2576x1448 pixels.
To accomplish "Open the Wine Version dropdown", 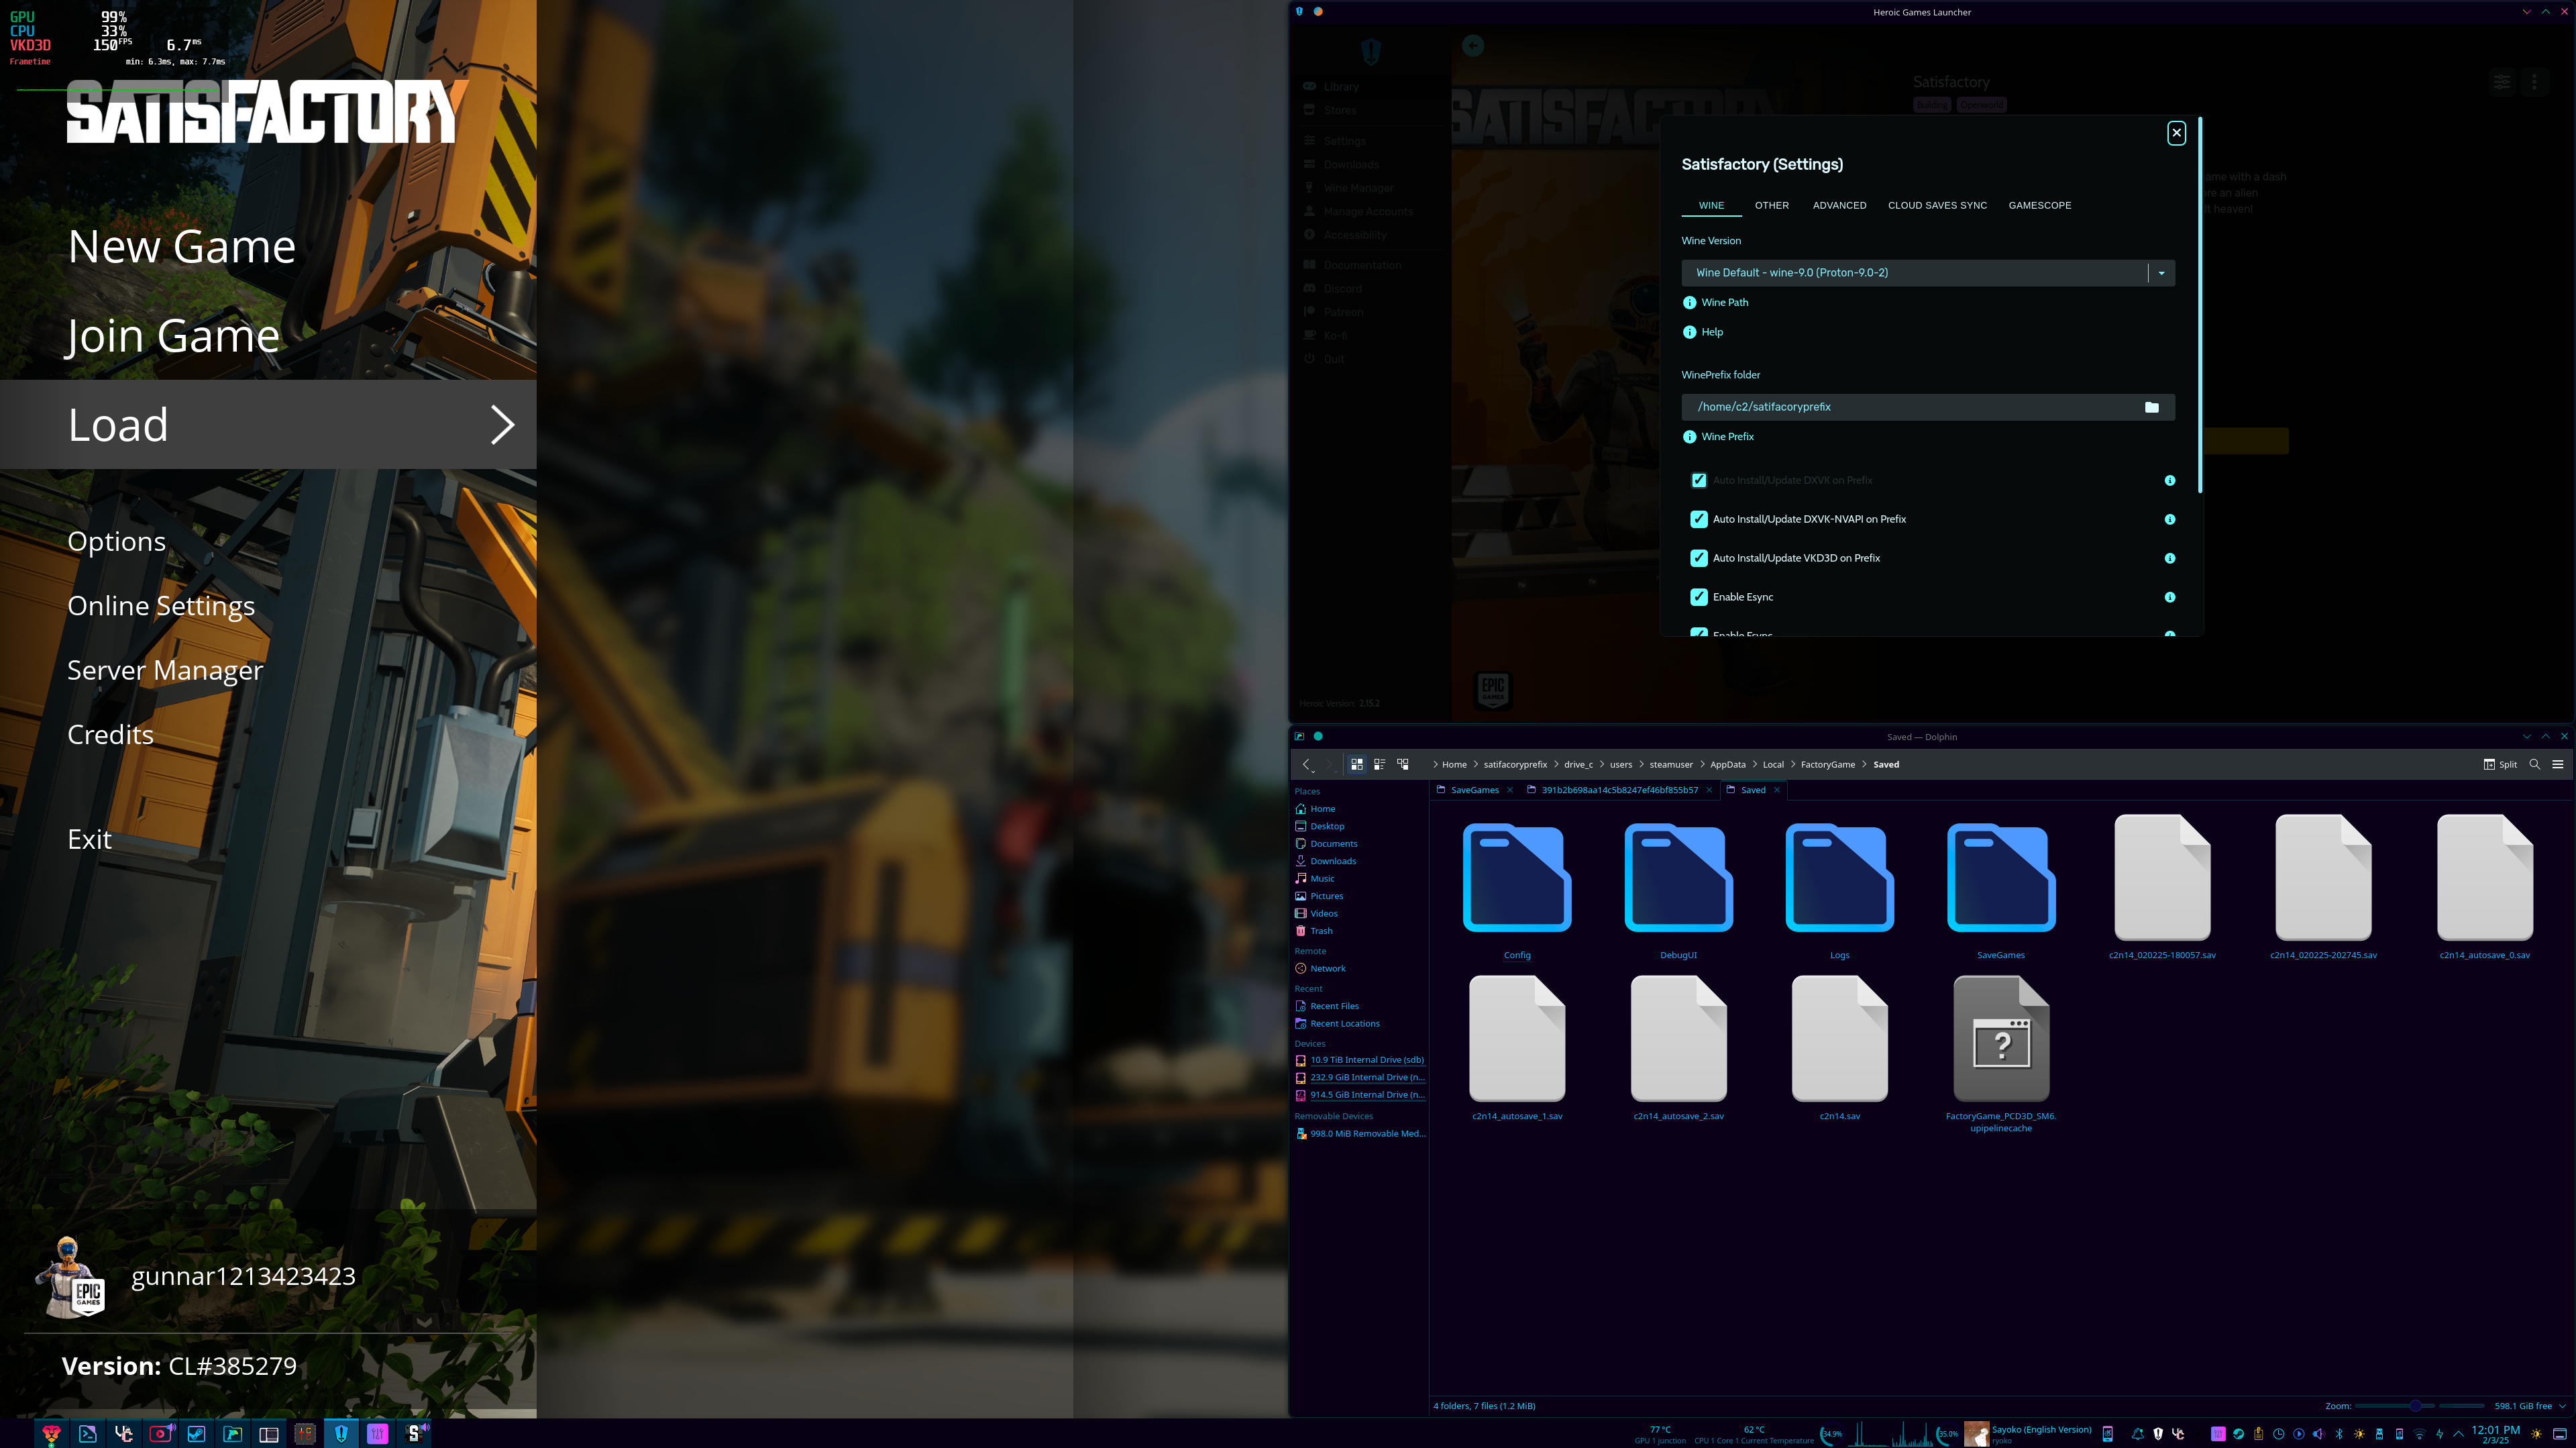I will coord(2161,273).
